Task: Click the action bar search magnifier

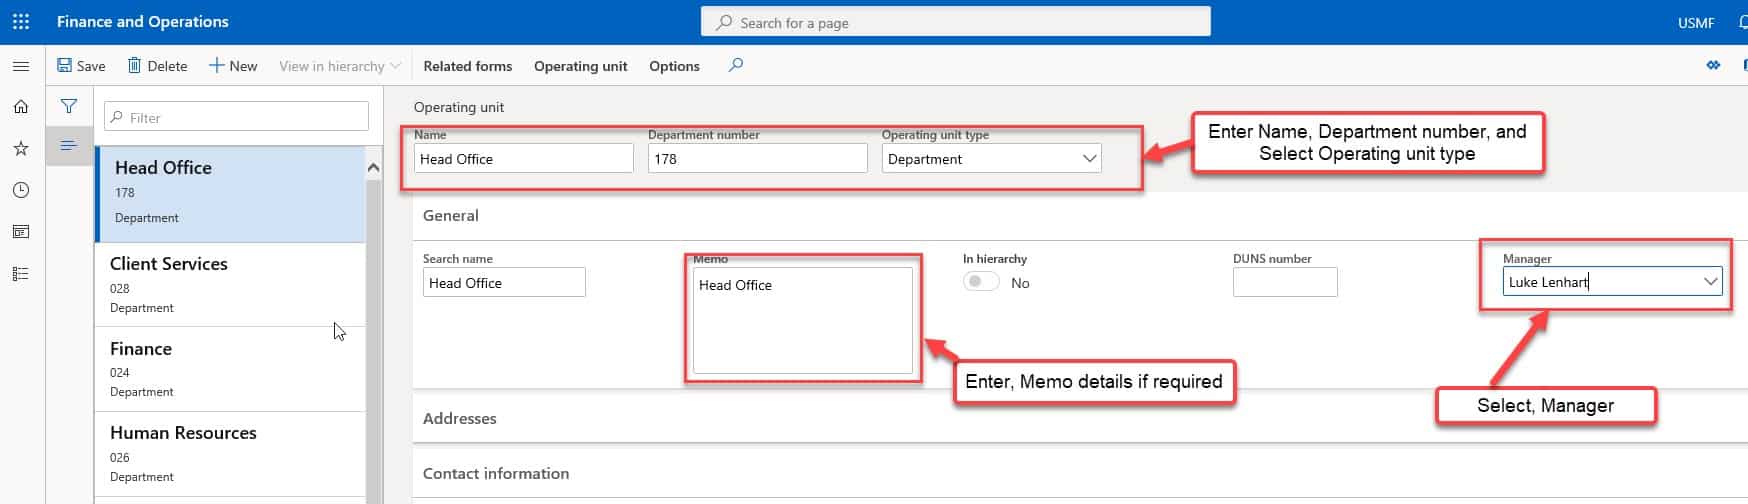Action: click(x=736, y=65)
